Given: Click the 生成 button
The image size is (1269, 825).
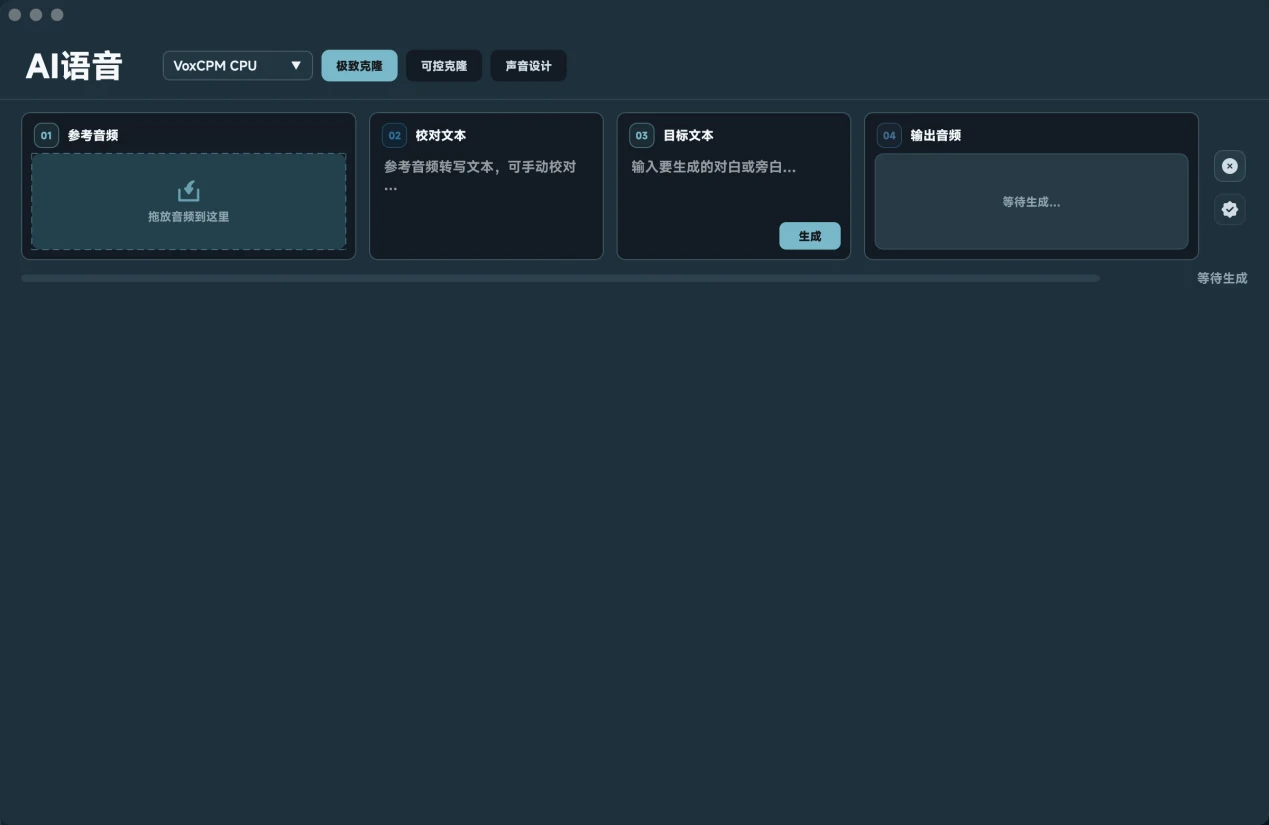Looking at the screenshot, I should point(810,236).
